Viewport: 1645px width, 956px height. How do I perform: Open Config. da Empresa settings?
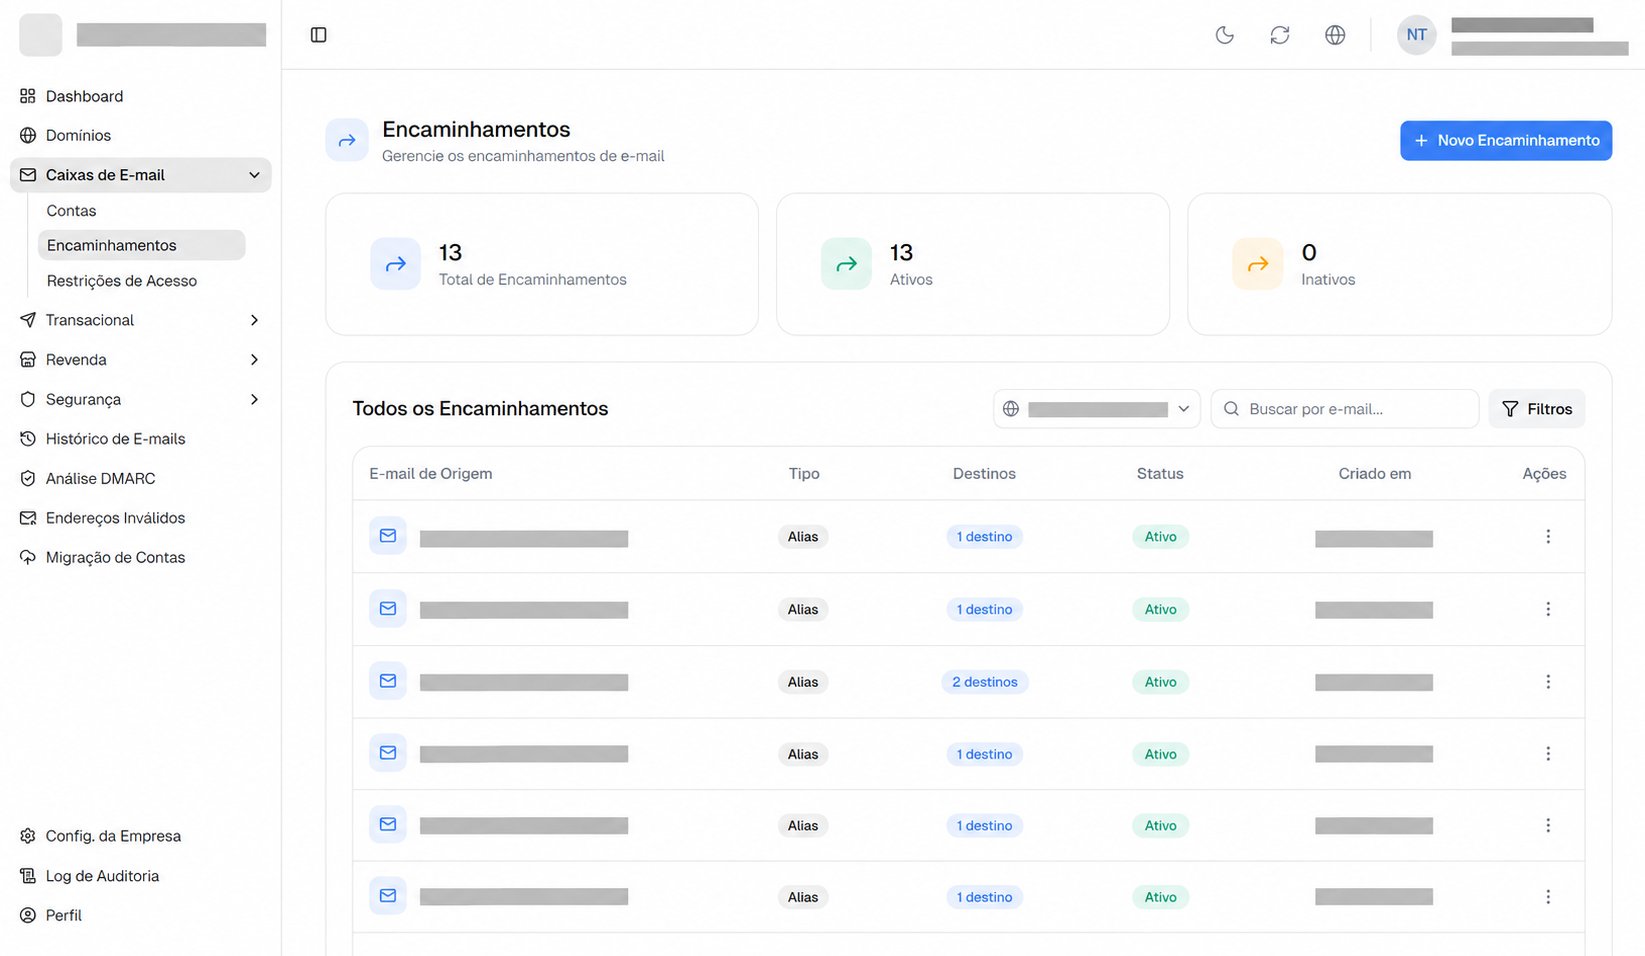tap(141, 836)
